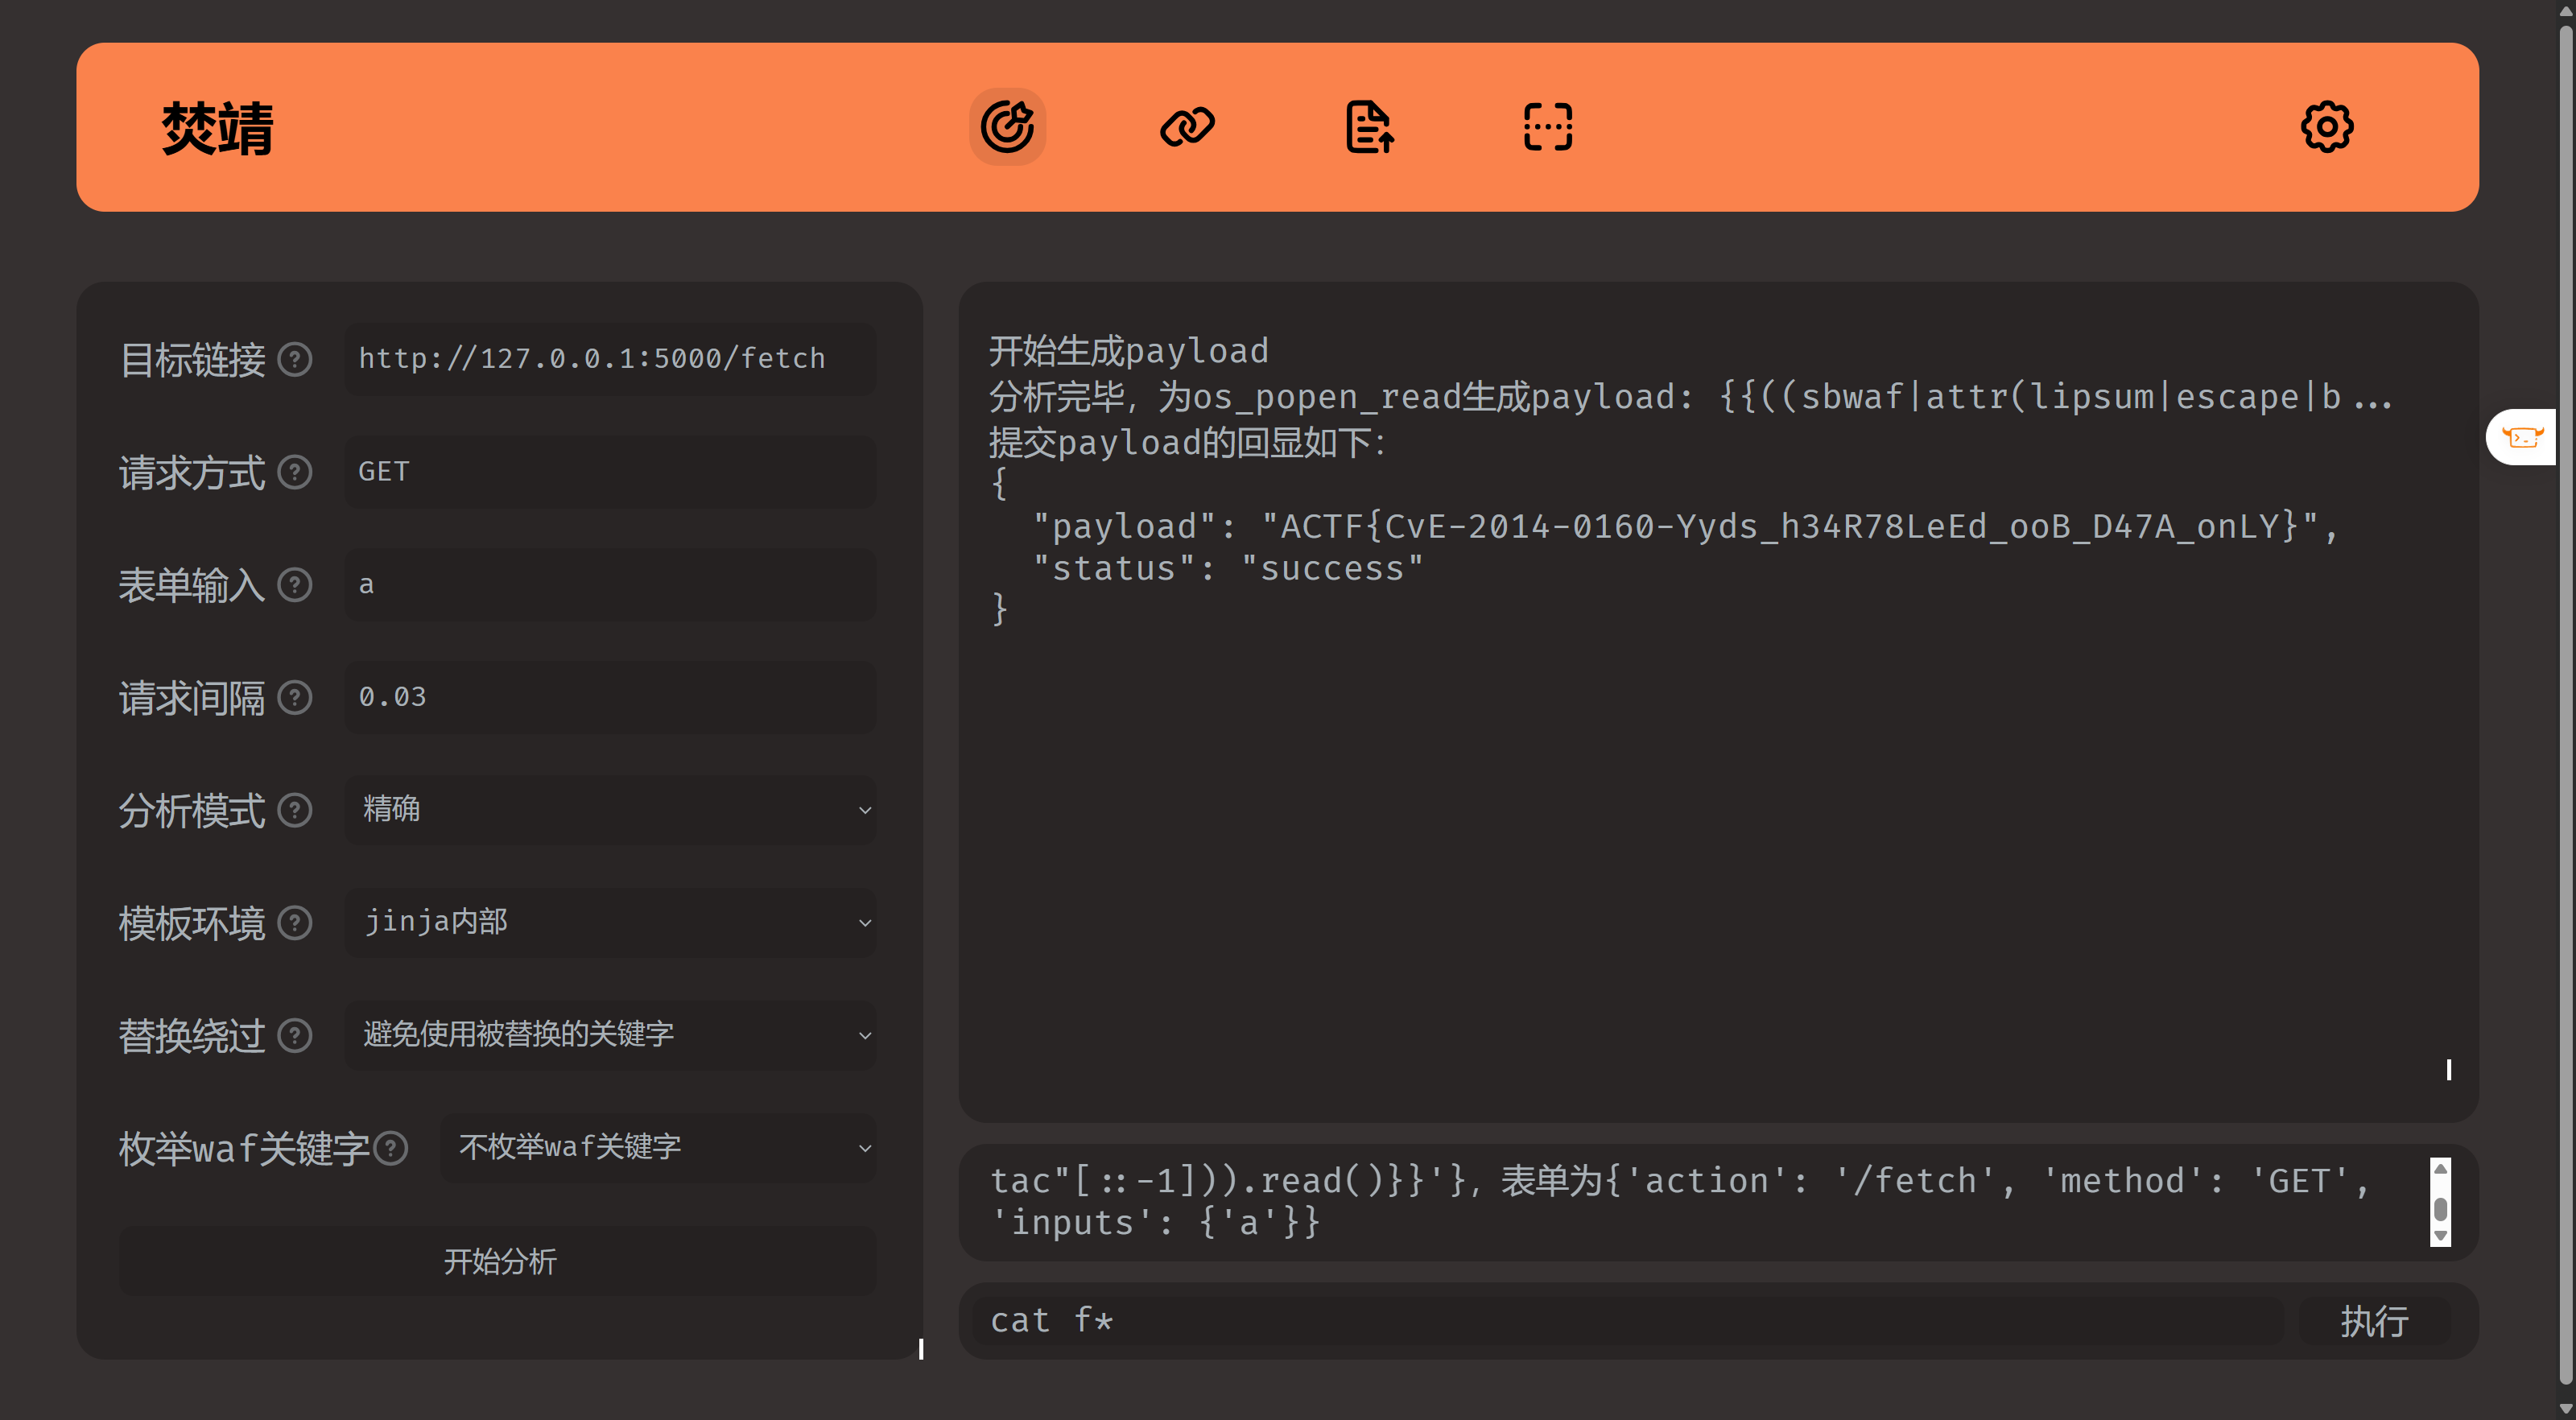Image resolution: width=2576 pixels, height=1420 pixels.
Task: Click the 执行 button
Action: 2374,1321
